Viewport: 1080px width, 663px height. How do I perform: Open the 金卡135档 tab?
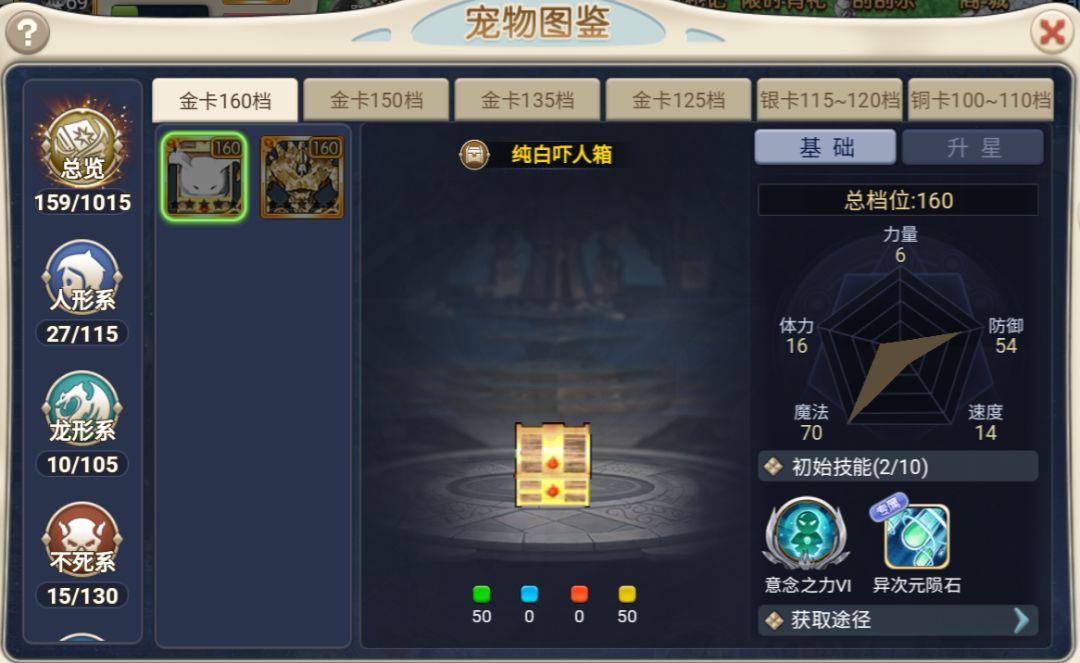click(x=527, y=101)
